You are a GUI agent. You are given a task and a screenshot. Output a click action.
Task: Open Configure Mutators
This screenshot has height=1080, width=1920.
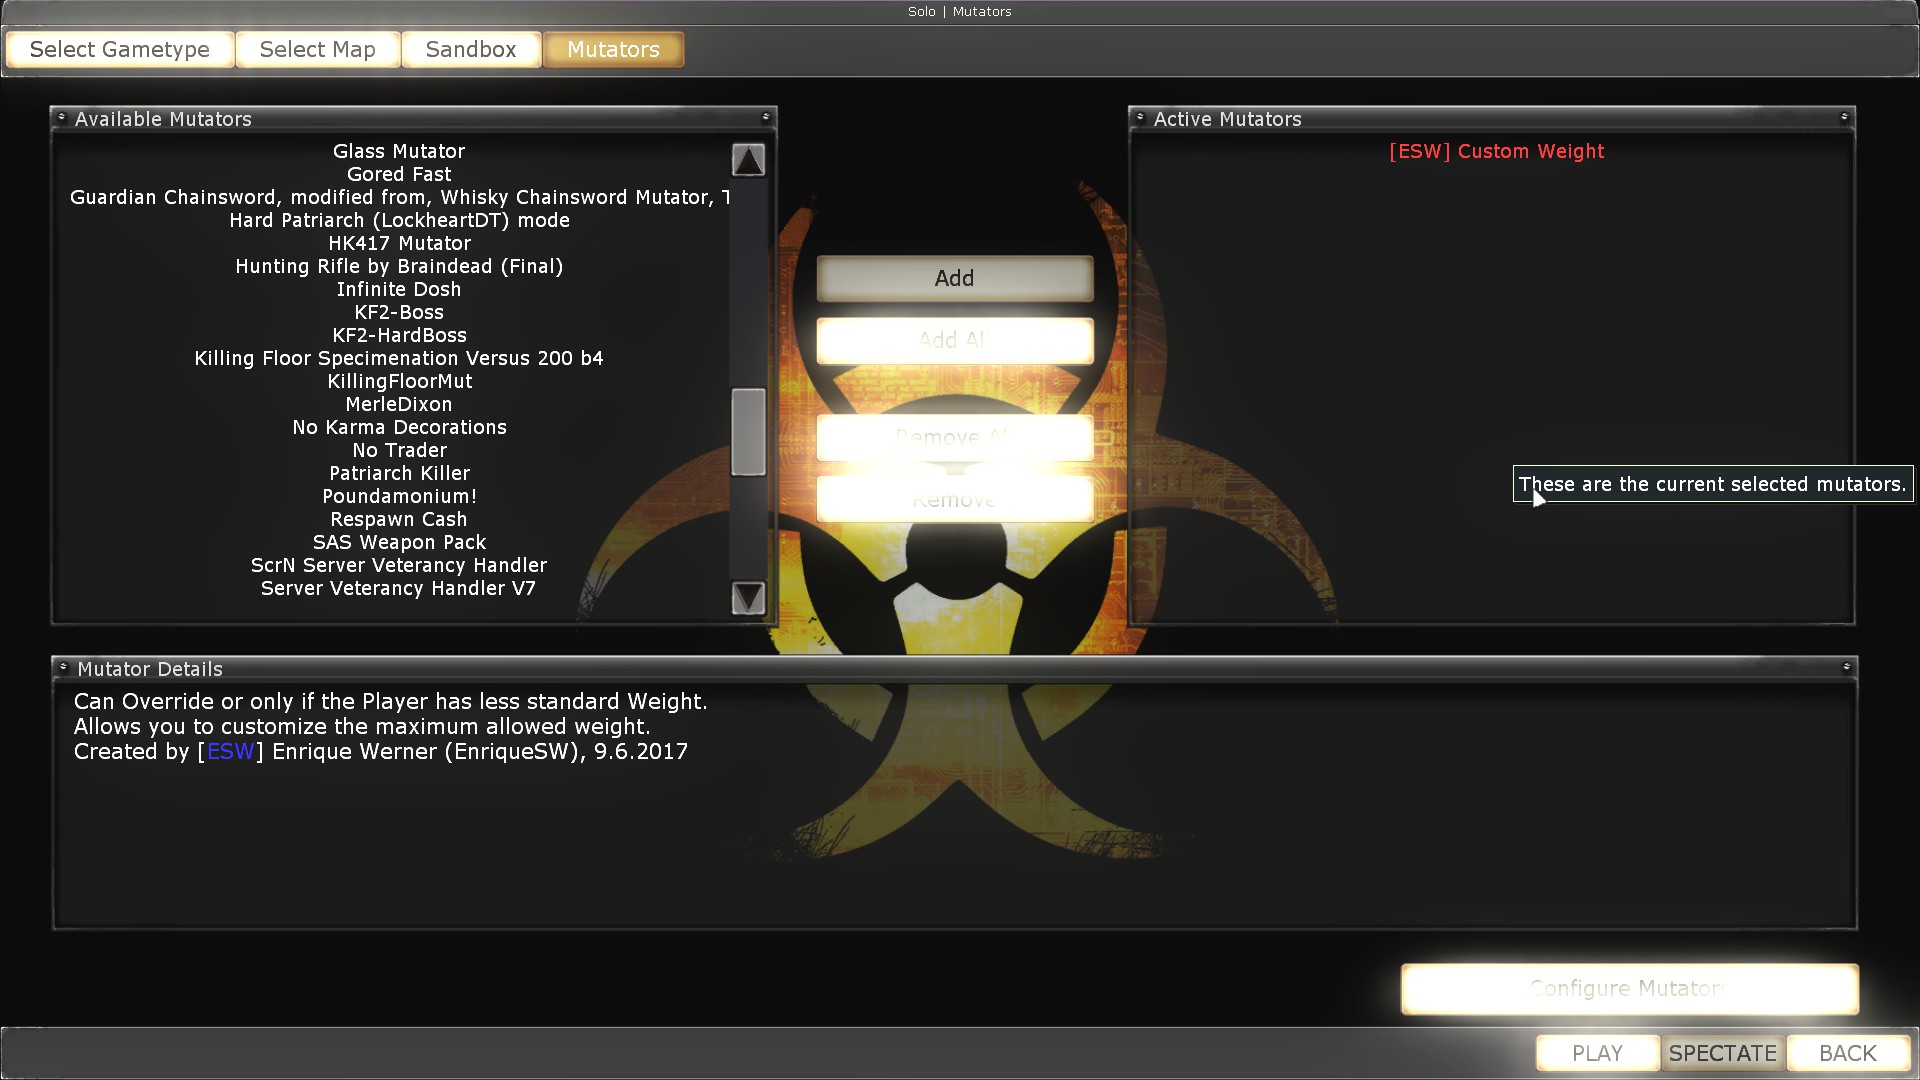tap(1630, 989)
